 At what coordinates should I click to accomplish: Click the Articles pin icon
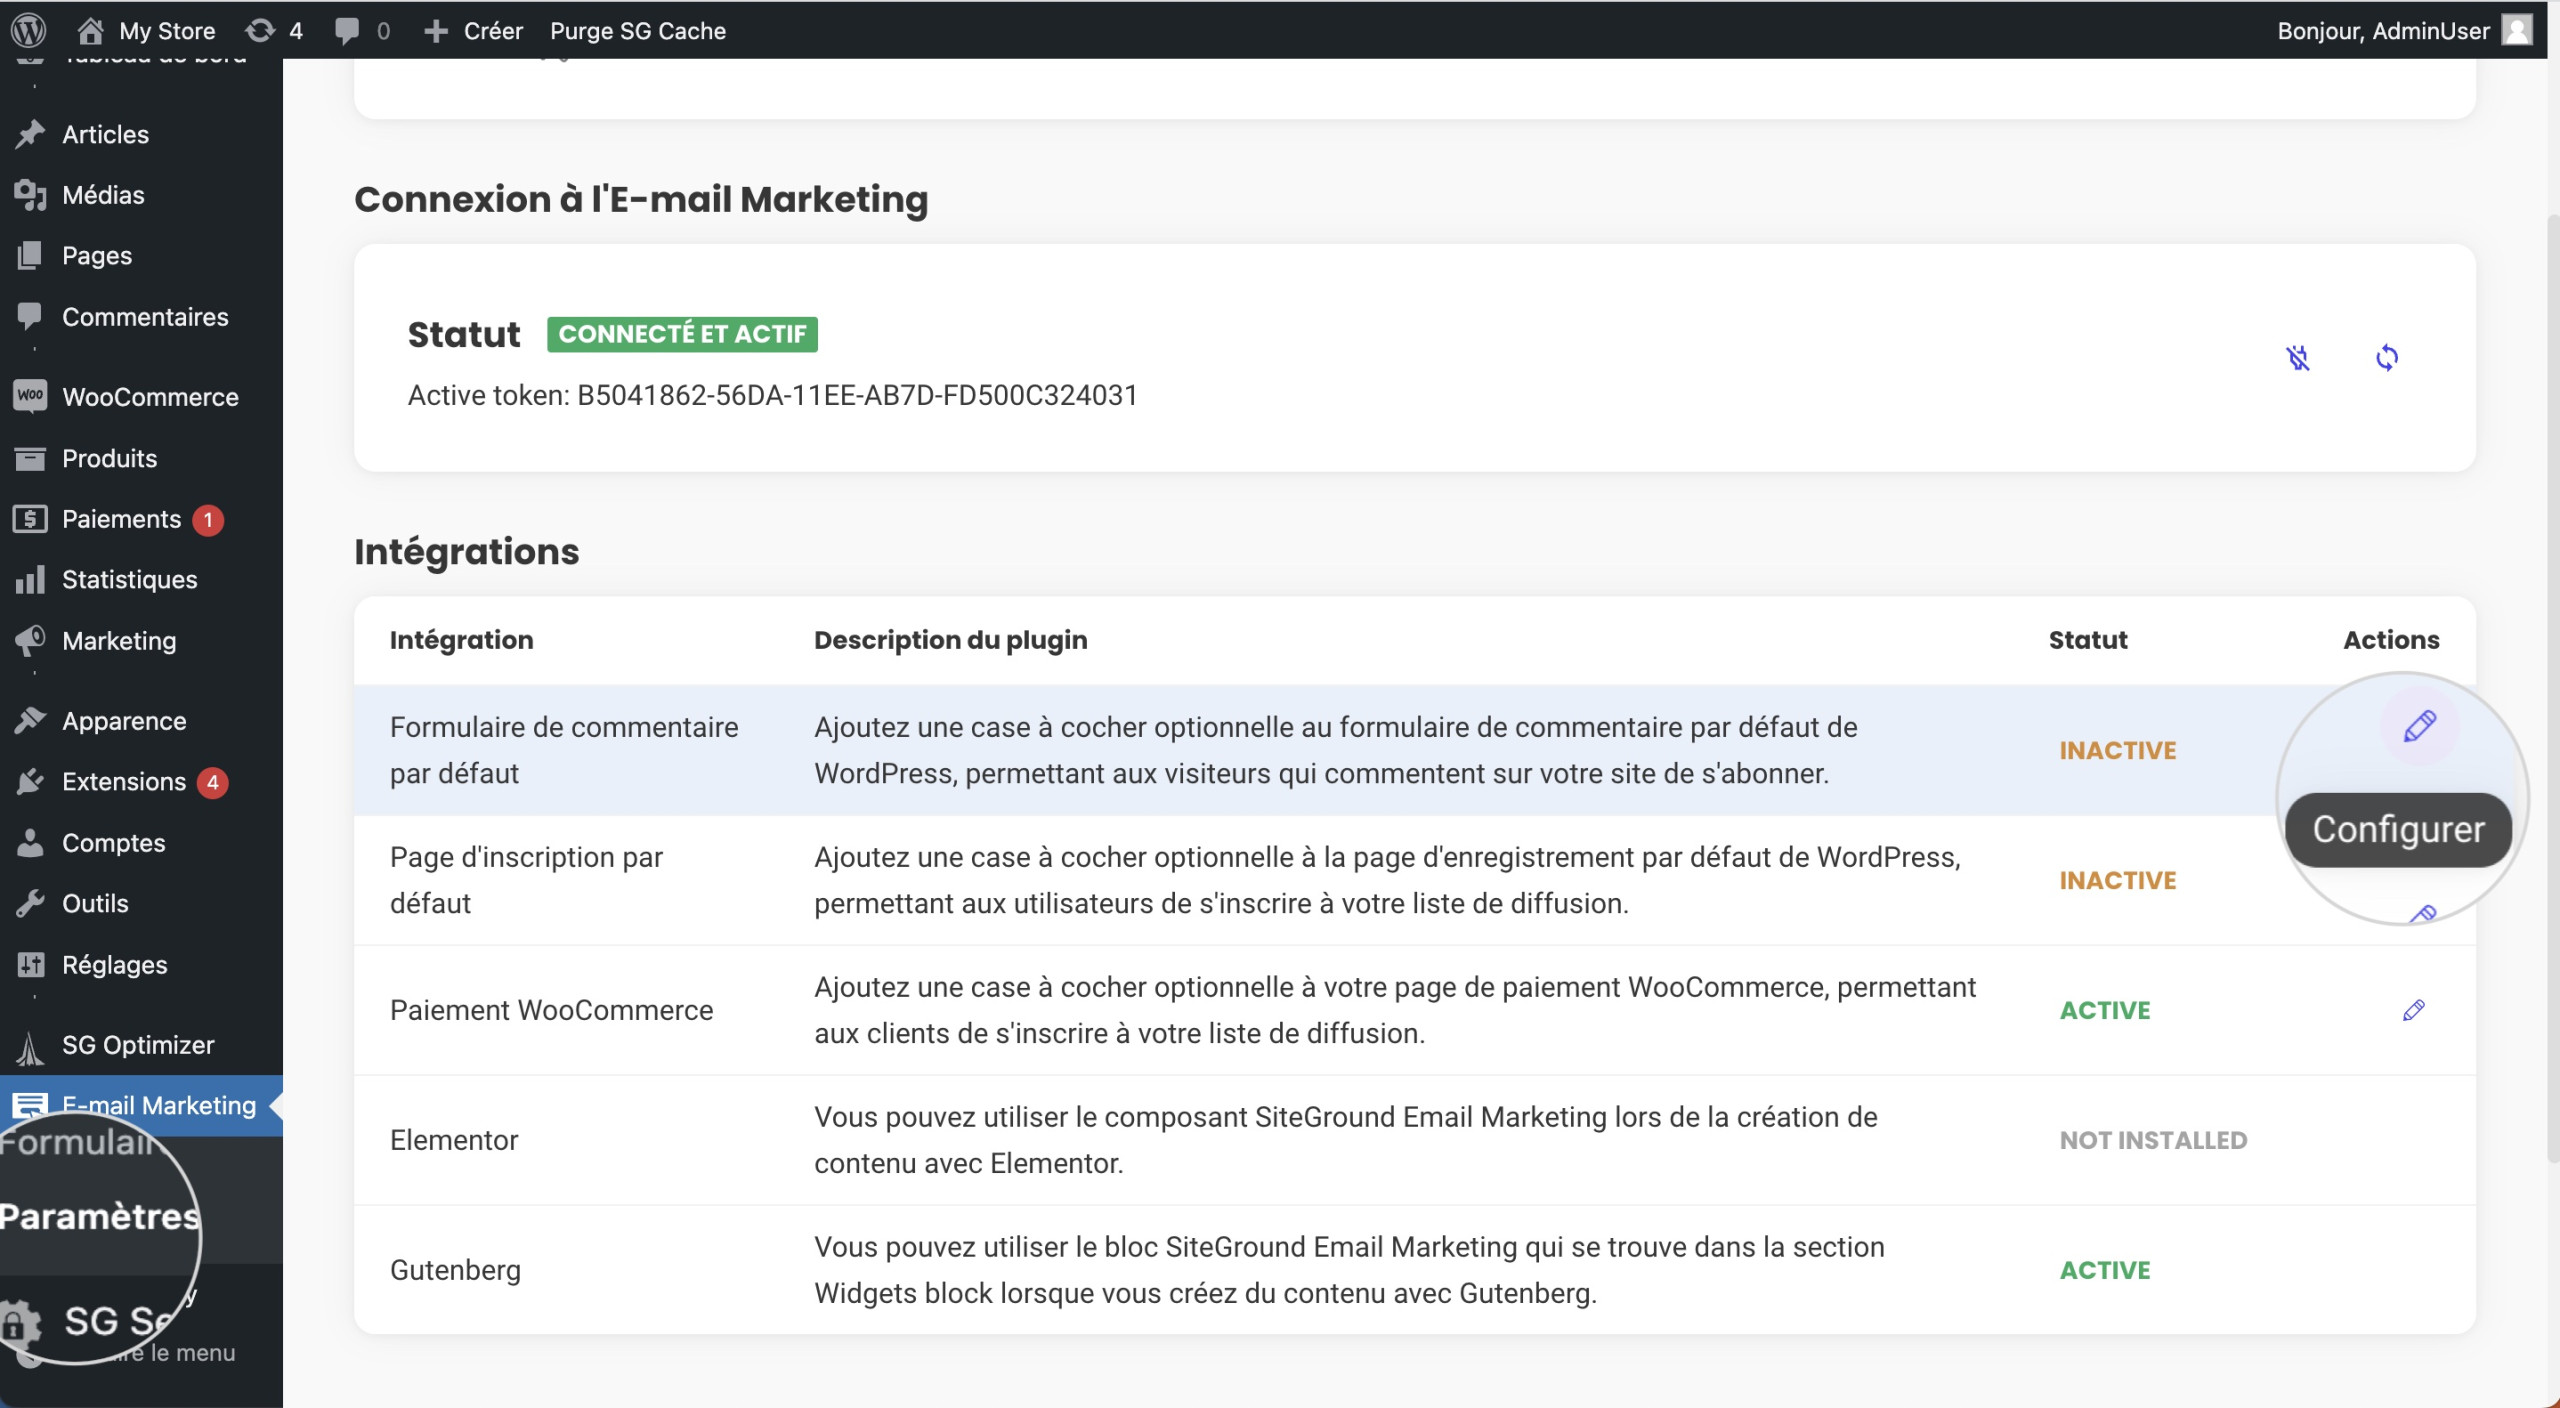pyautogui.click(x=30, y=134)
